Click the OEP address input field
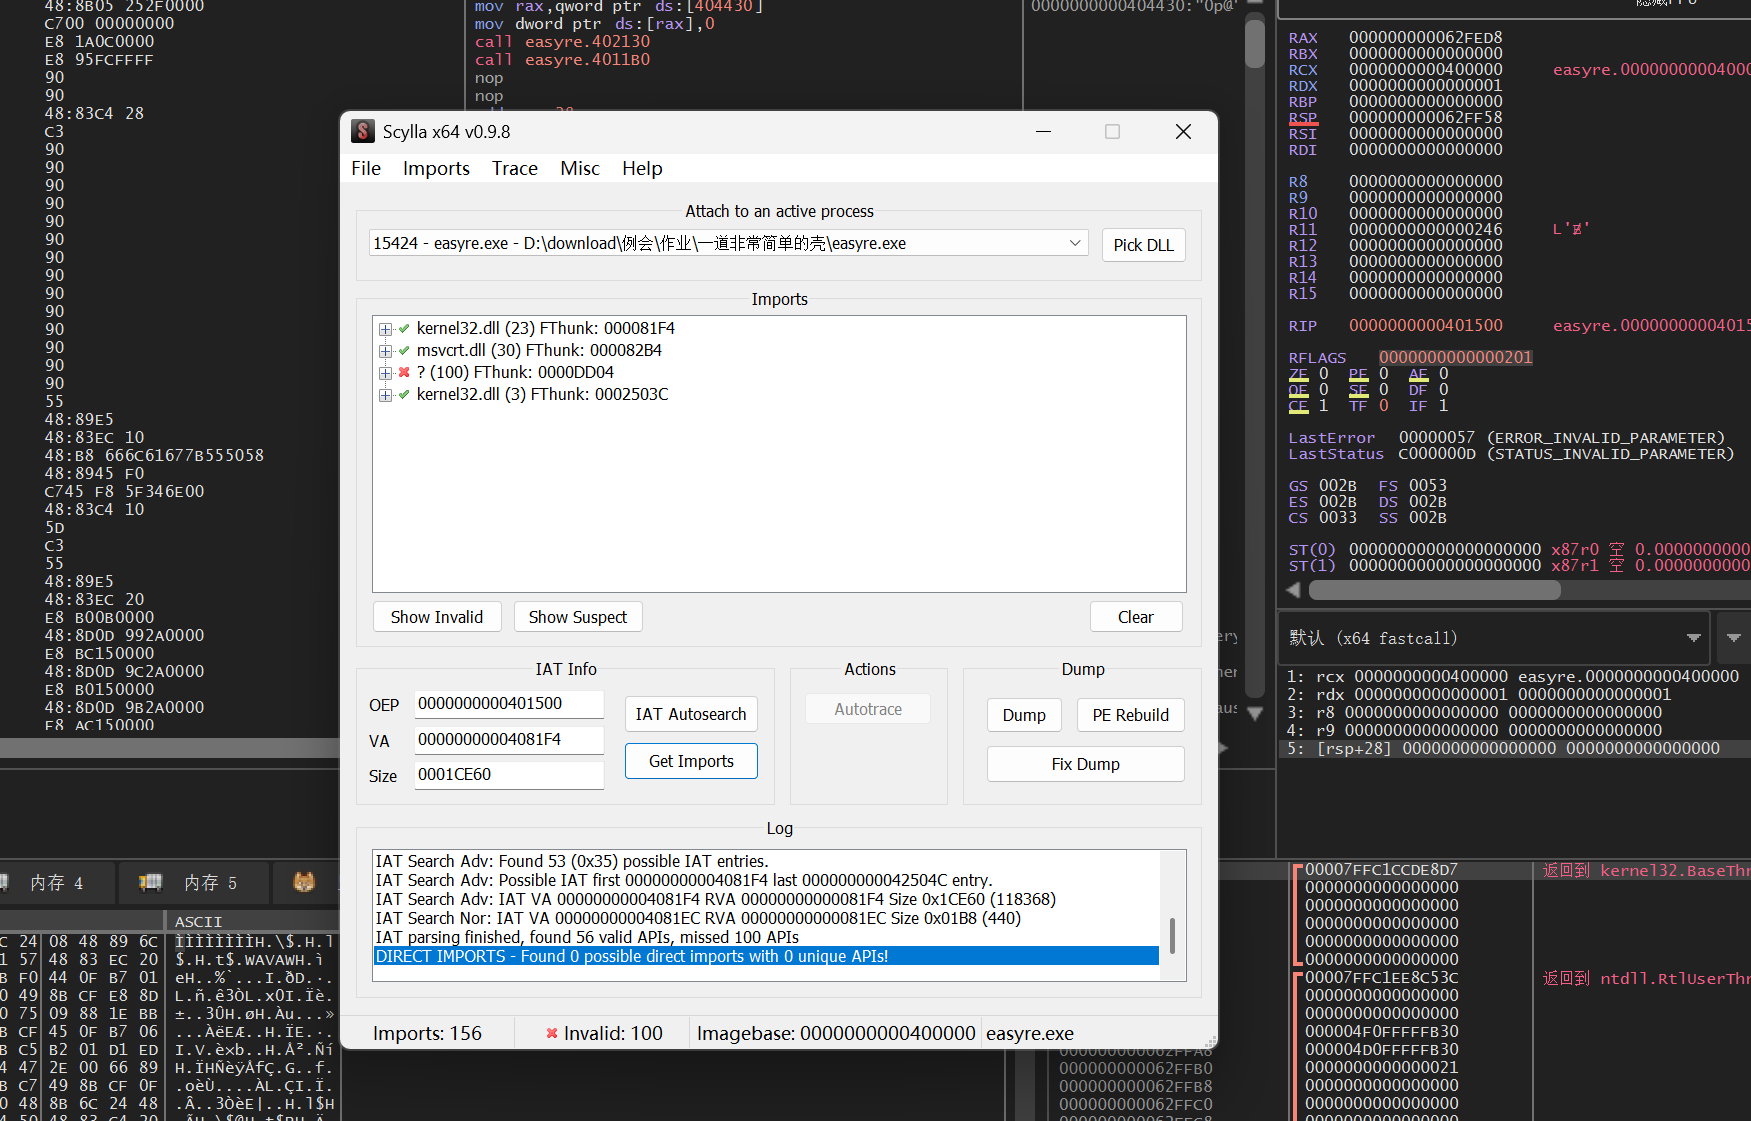Screen dimensions: 1751x1121 coord(508,704)
